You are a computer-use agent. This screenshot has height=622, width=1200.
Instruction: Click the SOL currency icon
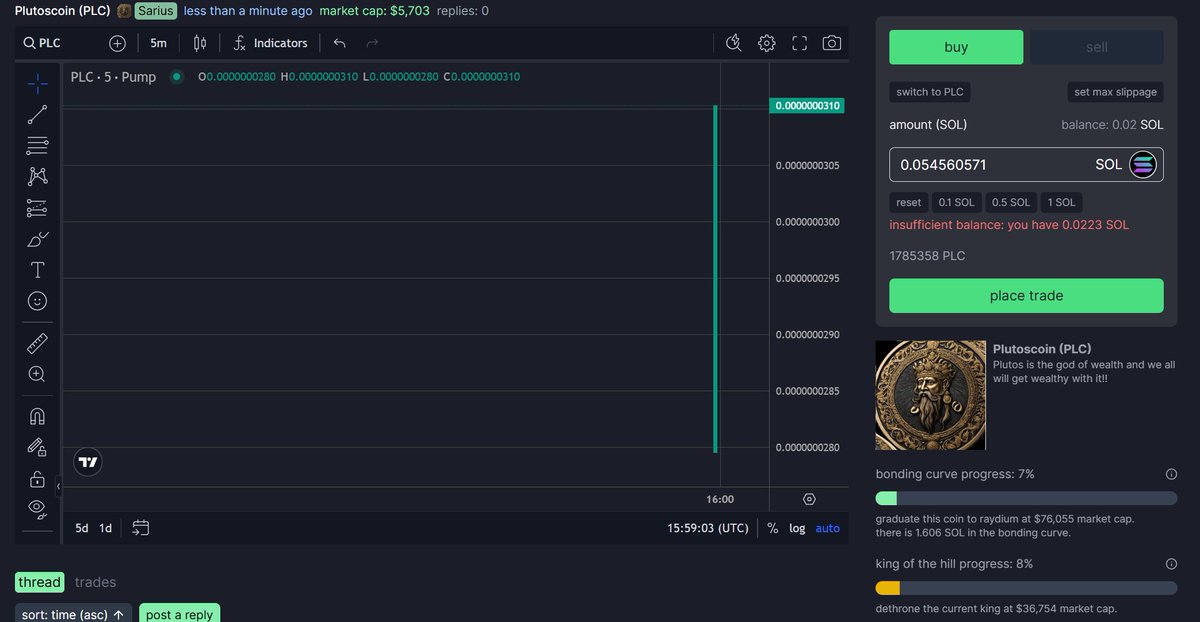[1142, 165]
